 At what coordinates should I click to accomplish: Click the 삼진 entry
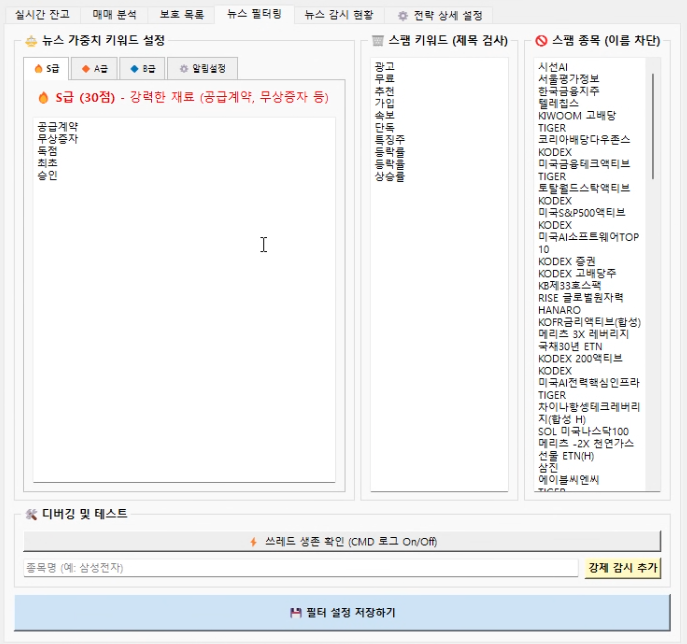548,467
